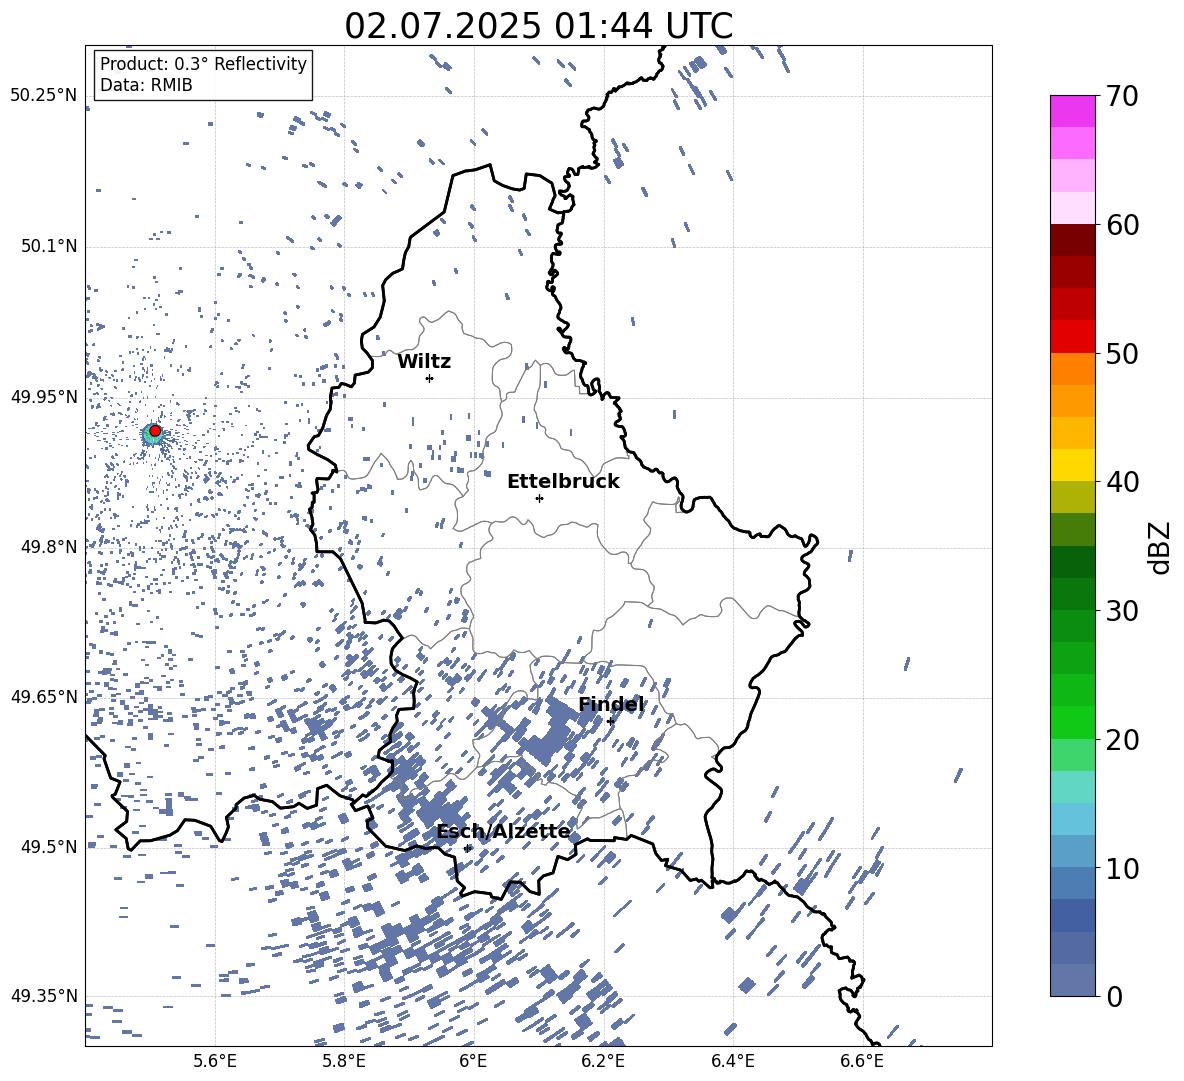The image size is (1184, 1081).
Task: Click the 70 colorbar tick label
Action: pyautogui.click(x=1122, y=96)
